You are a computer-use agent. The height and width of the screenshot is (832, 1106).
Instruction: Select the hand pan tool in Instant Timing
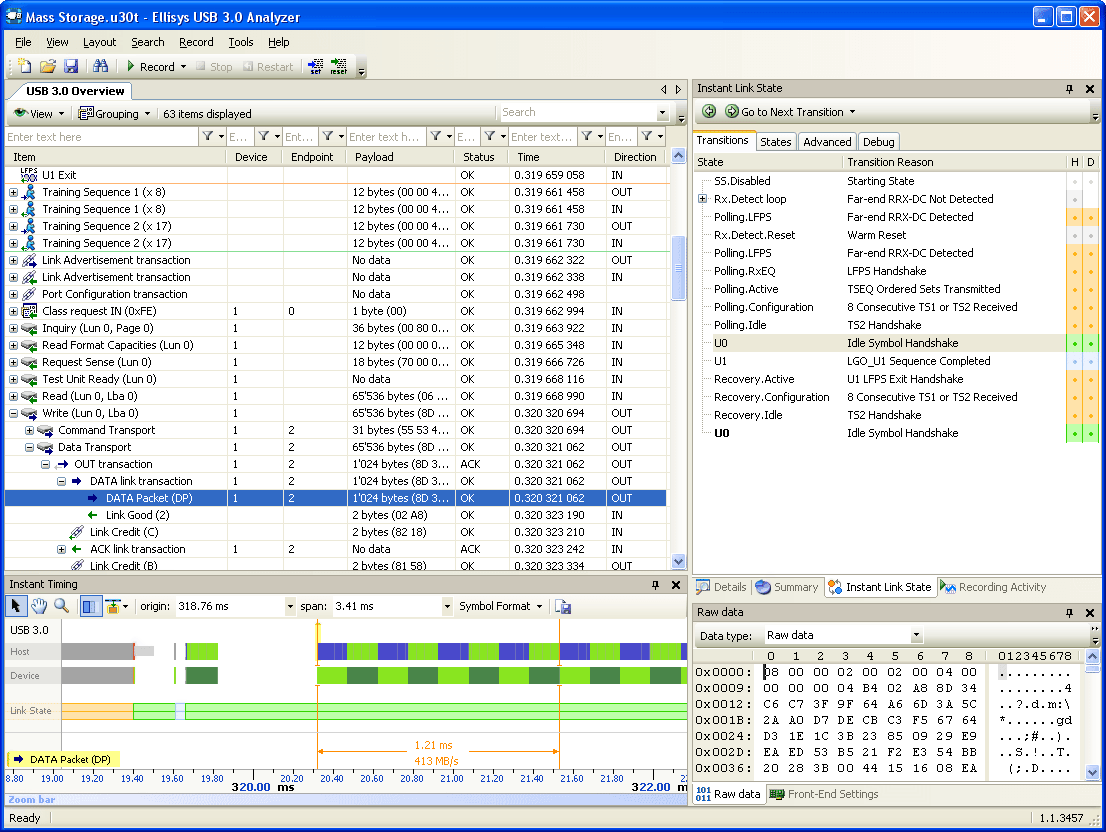point(39,606)
